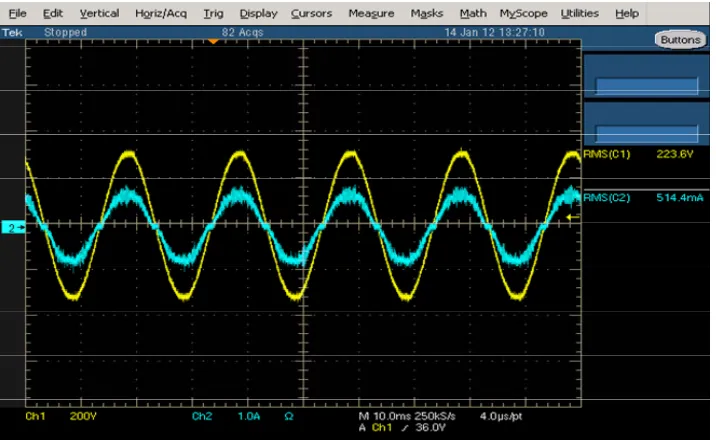The width and height of the screenshot is (716, 440).
Task: Click the A Ch1 trigger source readout
Action: (x=375, y=428)
